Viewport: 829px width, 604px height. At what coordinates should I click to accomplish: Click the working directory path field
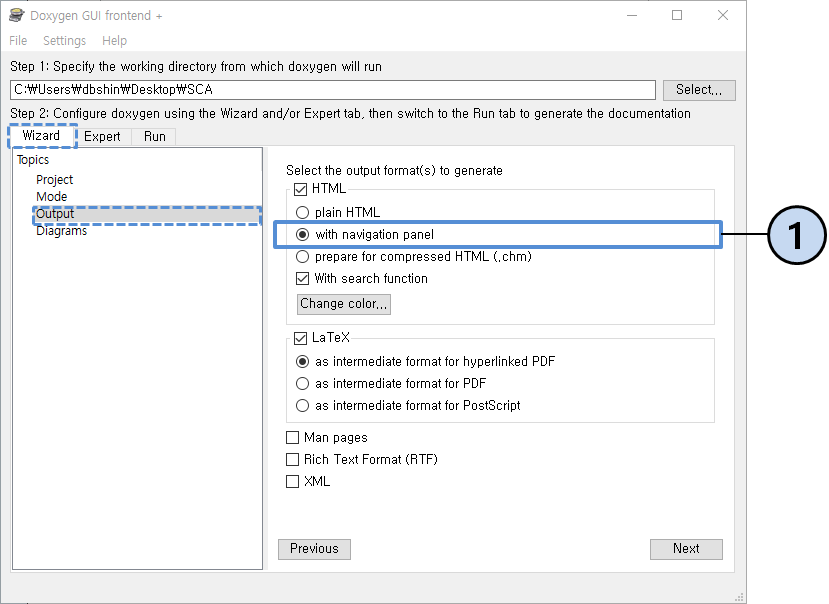(x=333, y=90)
